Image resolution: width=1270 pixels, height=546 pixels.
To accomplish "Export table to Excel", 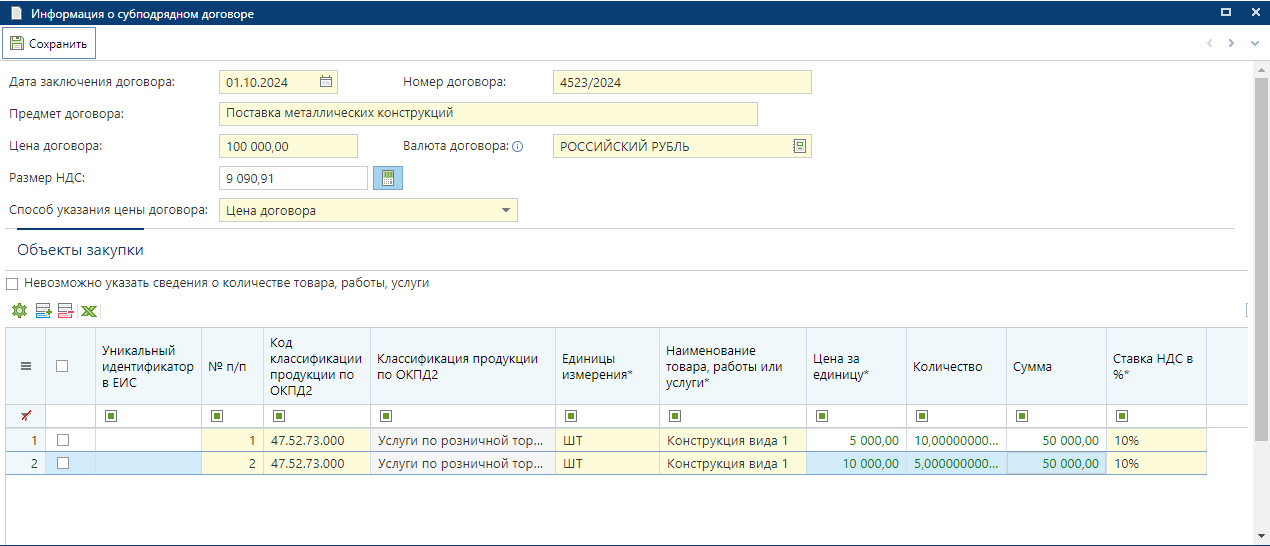I will [89, 311].
